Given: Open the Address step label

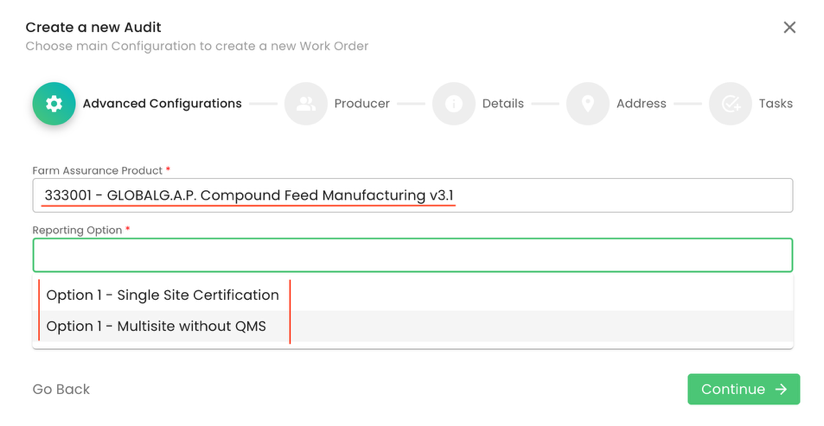Looking at the screenshot, I should [641, 104].
